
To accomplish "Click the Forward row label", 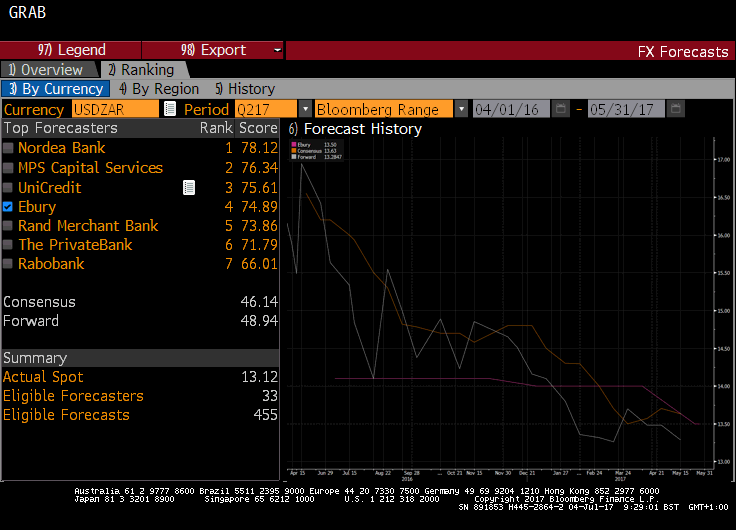I will [31, 321].
